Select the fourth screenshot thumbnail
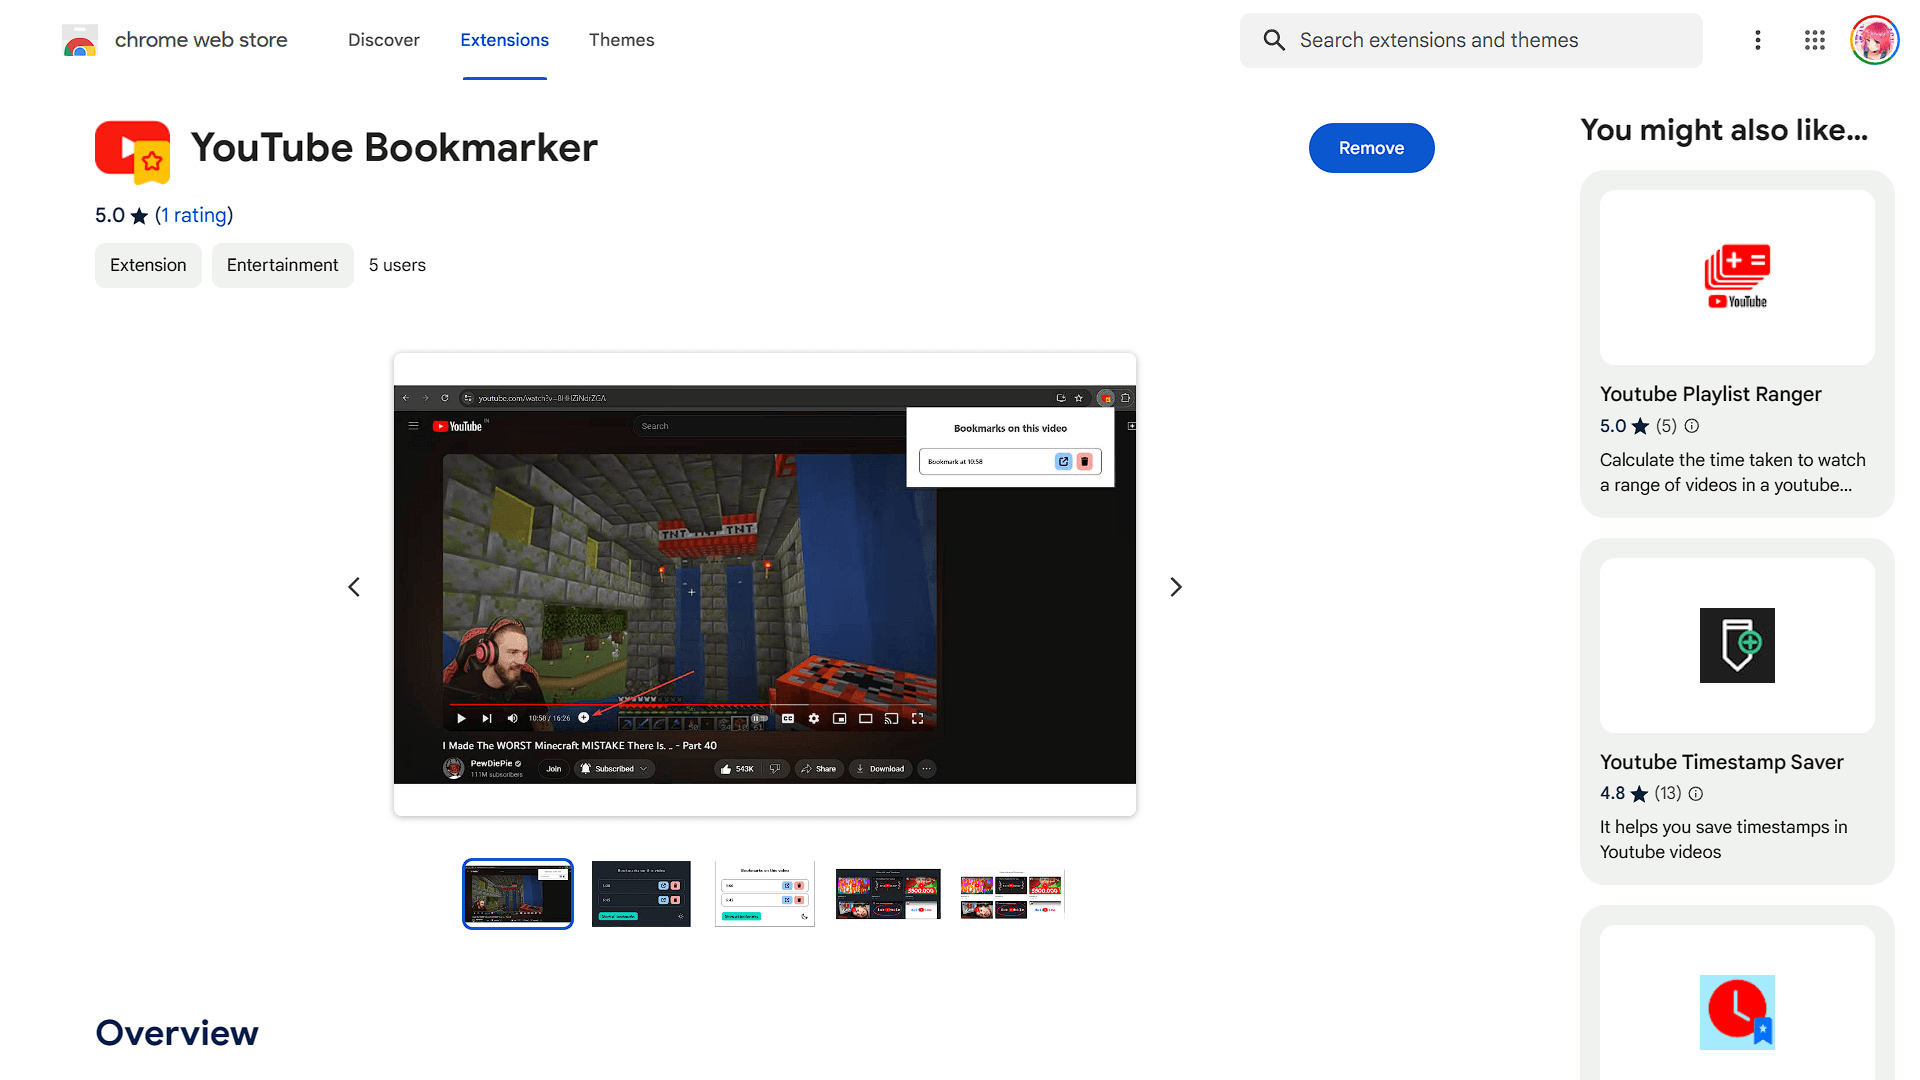 (888, 894)
